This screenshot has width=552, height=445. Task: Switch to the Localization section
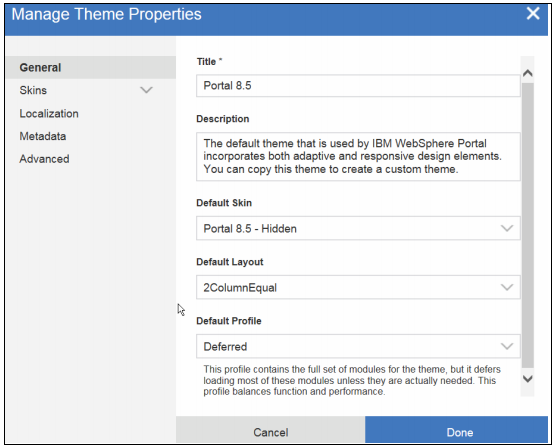[49, 113]
